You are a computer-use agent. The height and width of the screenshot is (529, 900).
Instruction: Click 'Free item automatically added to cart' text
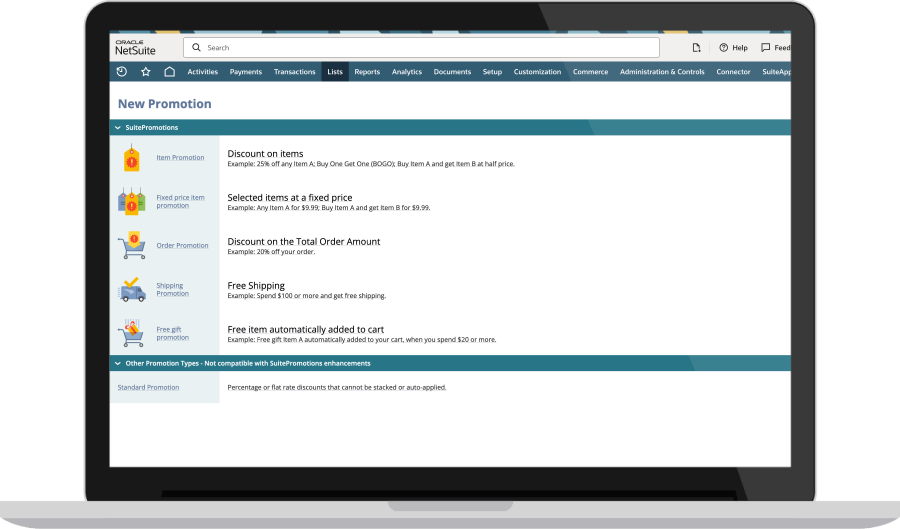[305, 329]
